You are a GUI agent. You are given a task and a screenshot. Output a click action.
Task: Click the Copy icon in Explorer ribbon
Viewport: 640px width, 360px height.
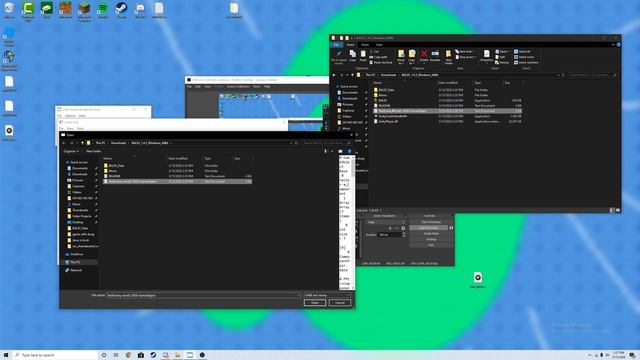pyautogui.click(x=352, y=56)
